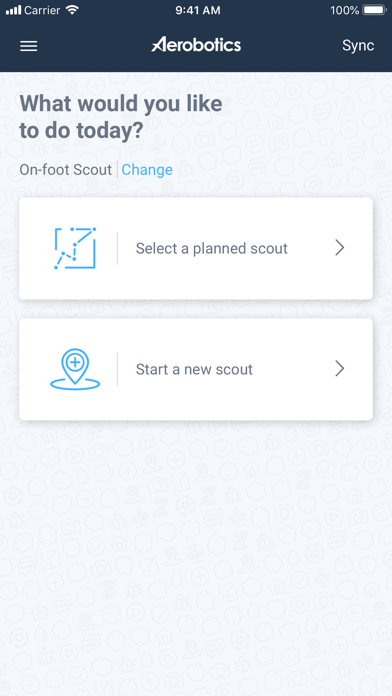Image resolution: width=392 pixels, height=696 pixels.
Task: Click the On-foot Scout mode label
Action: pyautogui.click(x=66, y=170)
